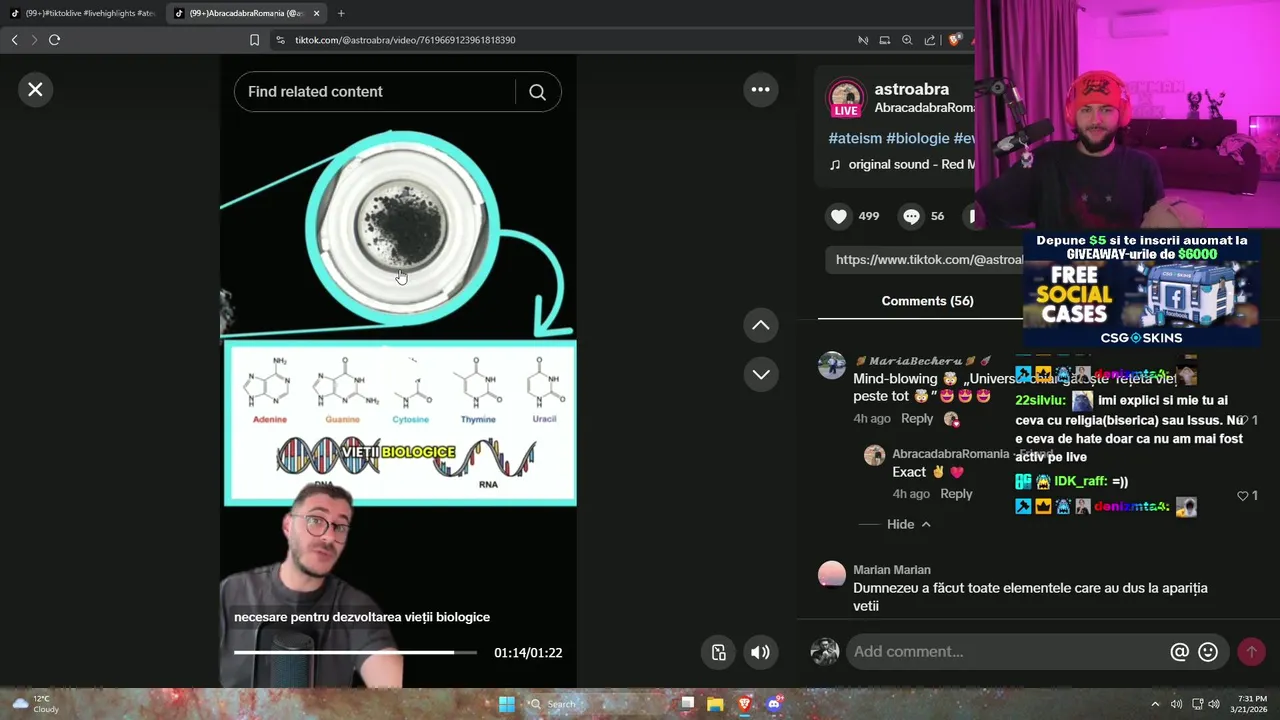
Task: Collapse replies with Hide chevron
Action: coord(908,524)
